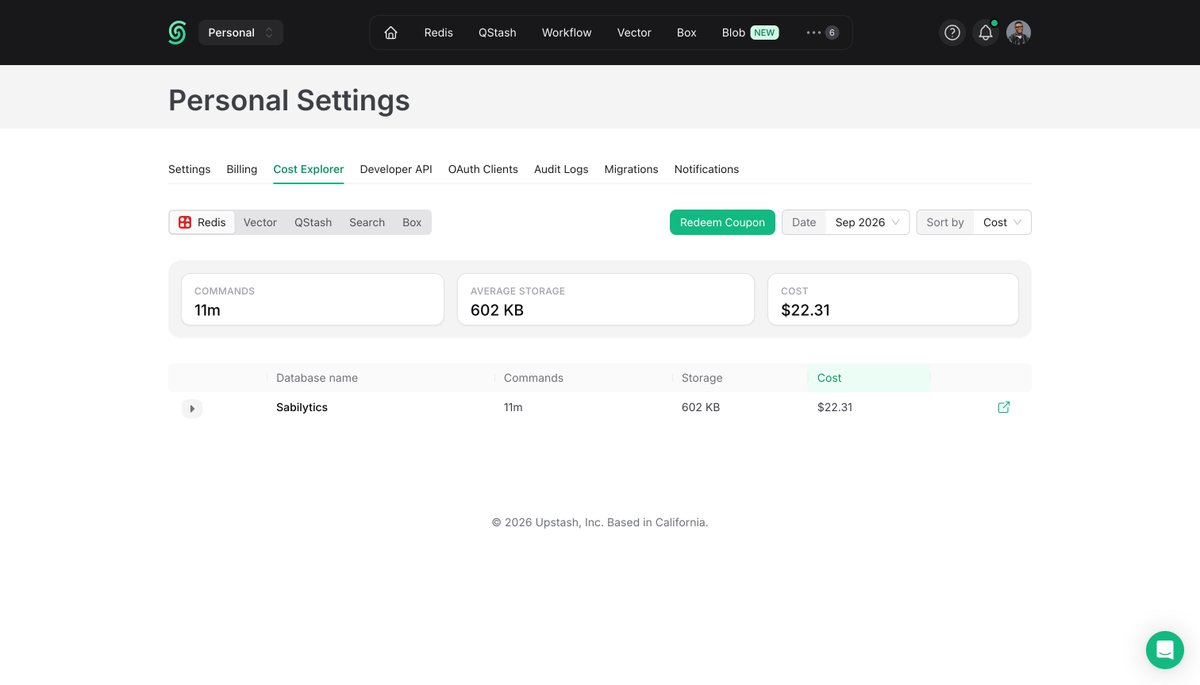Viewport: 1200px width, 685px height.
Task: Open Blob in the top navigation
Action: [749, 33]
